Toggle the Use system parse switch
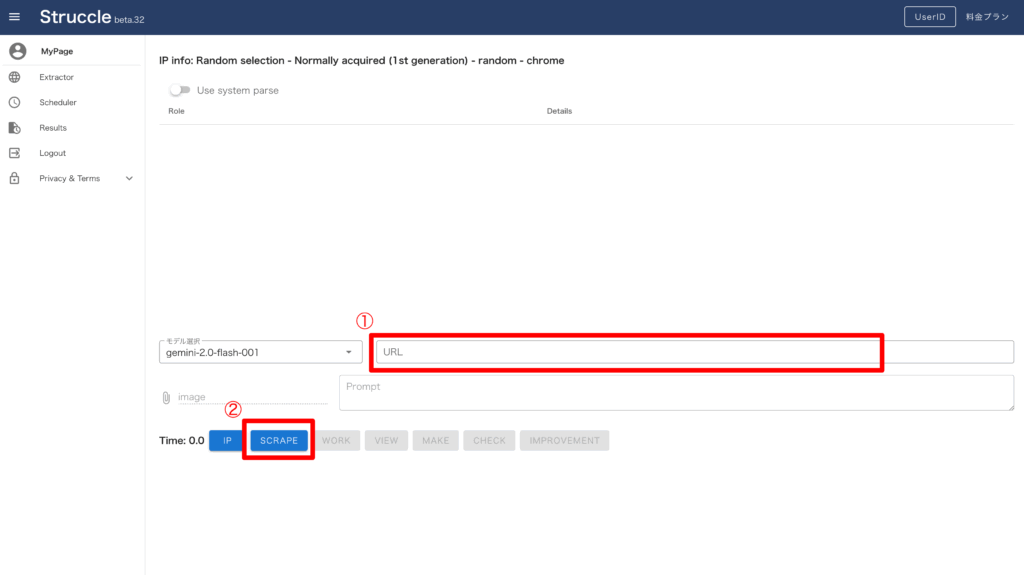This screenshot has height=575, width=1024. pyautogui.click(x=180, y=90)
